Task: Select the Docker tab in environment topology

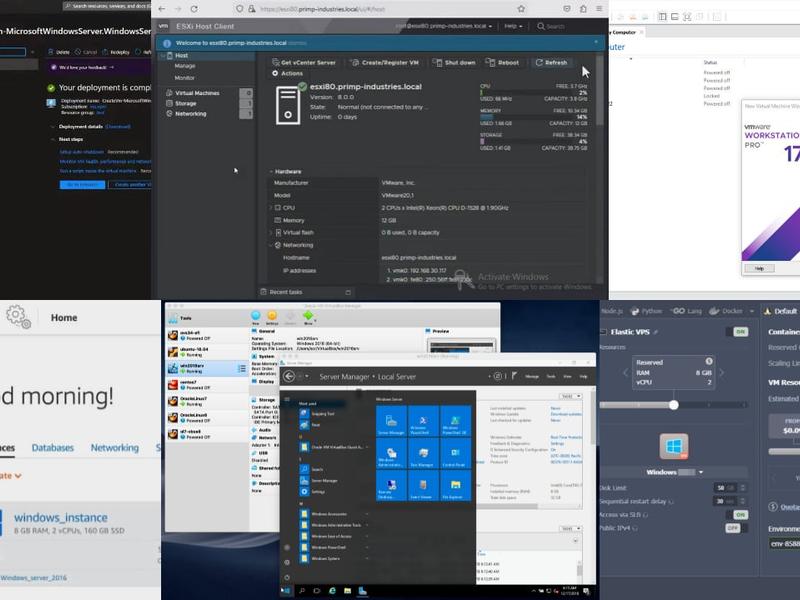Action: [728, 311]
